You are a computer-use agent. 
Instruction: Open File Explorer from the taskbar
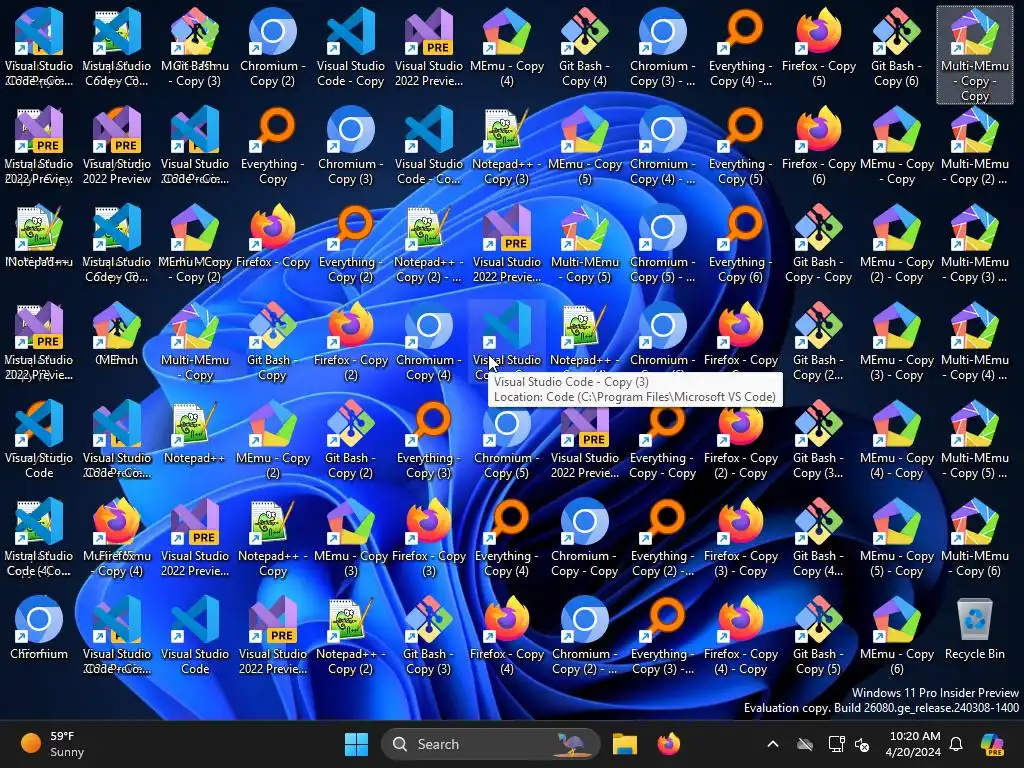pyautogui.click(x=624, y=744)
